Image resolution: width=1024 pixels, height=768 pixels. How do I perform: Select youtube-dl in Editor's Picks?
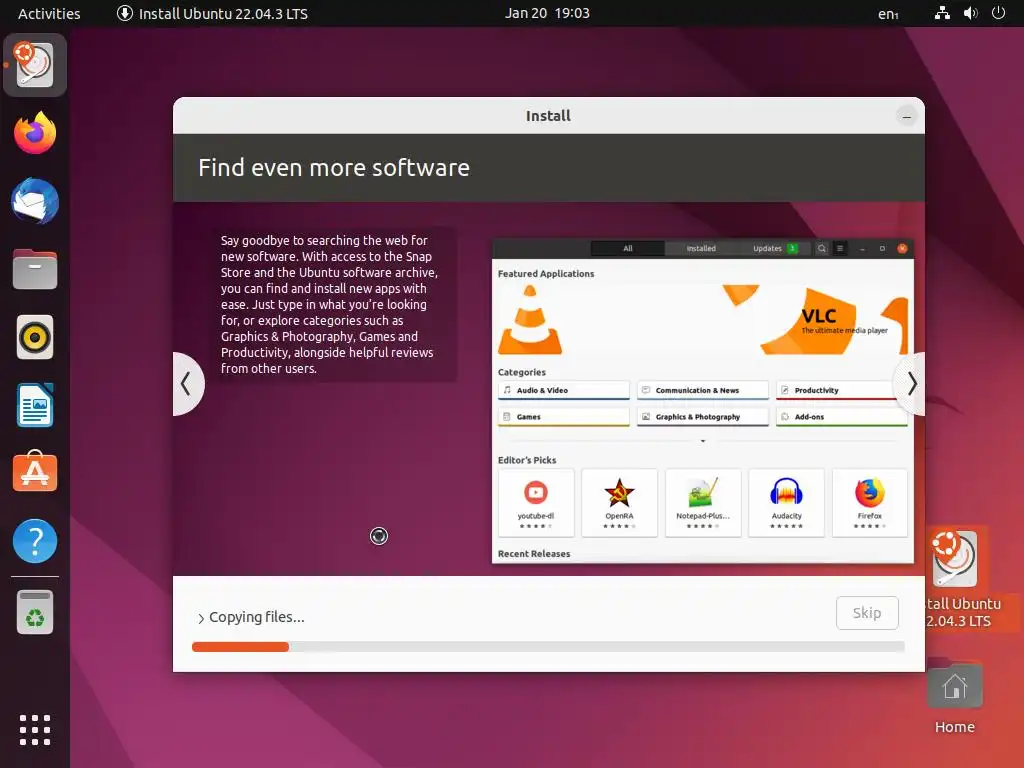(x=536, y=502)
